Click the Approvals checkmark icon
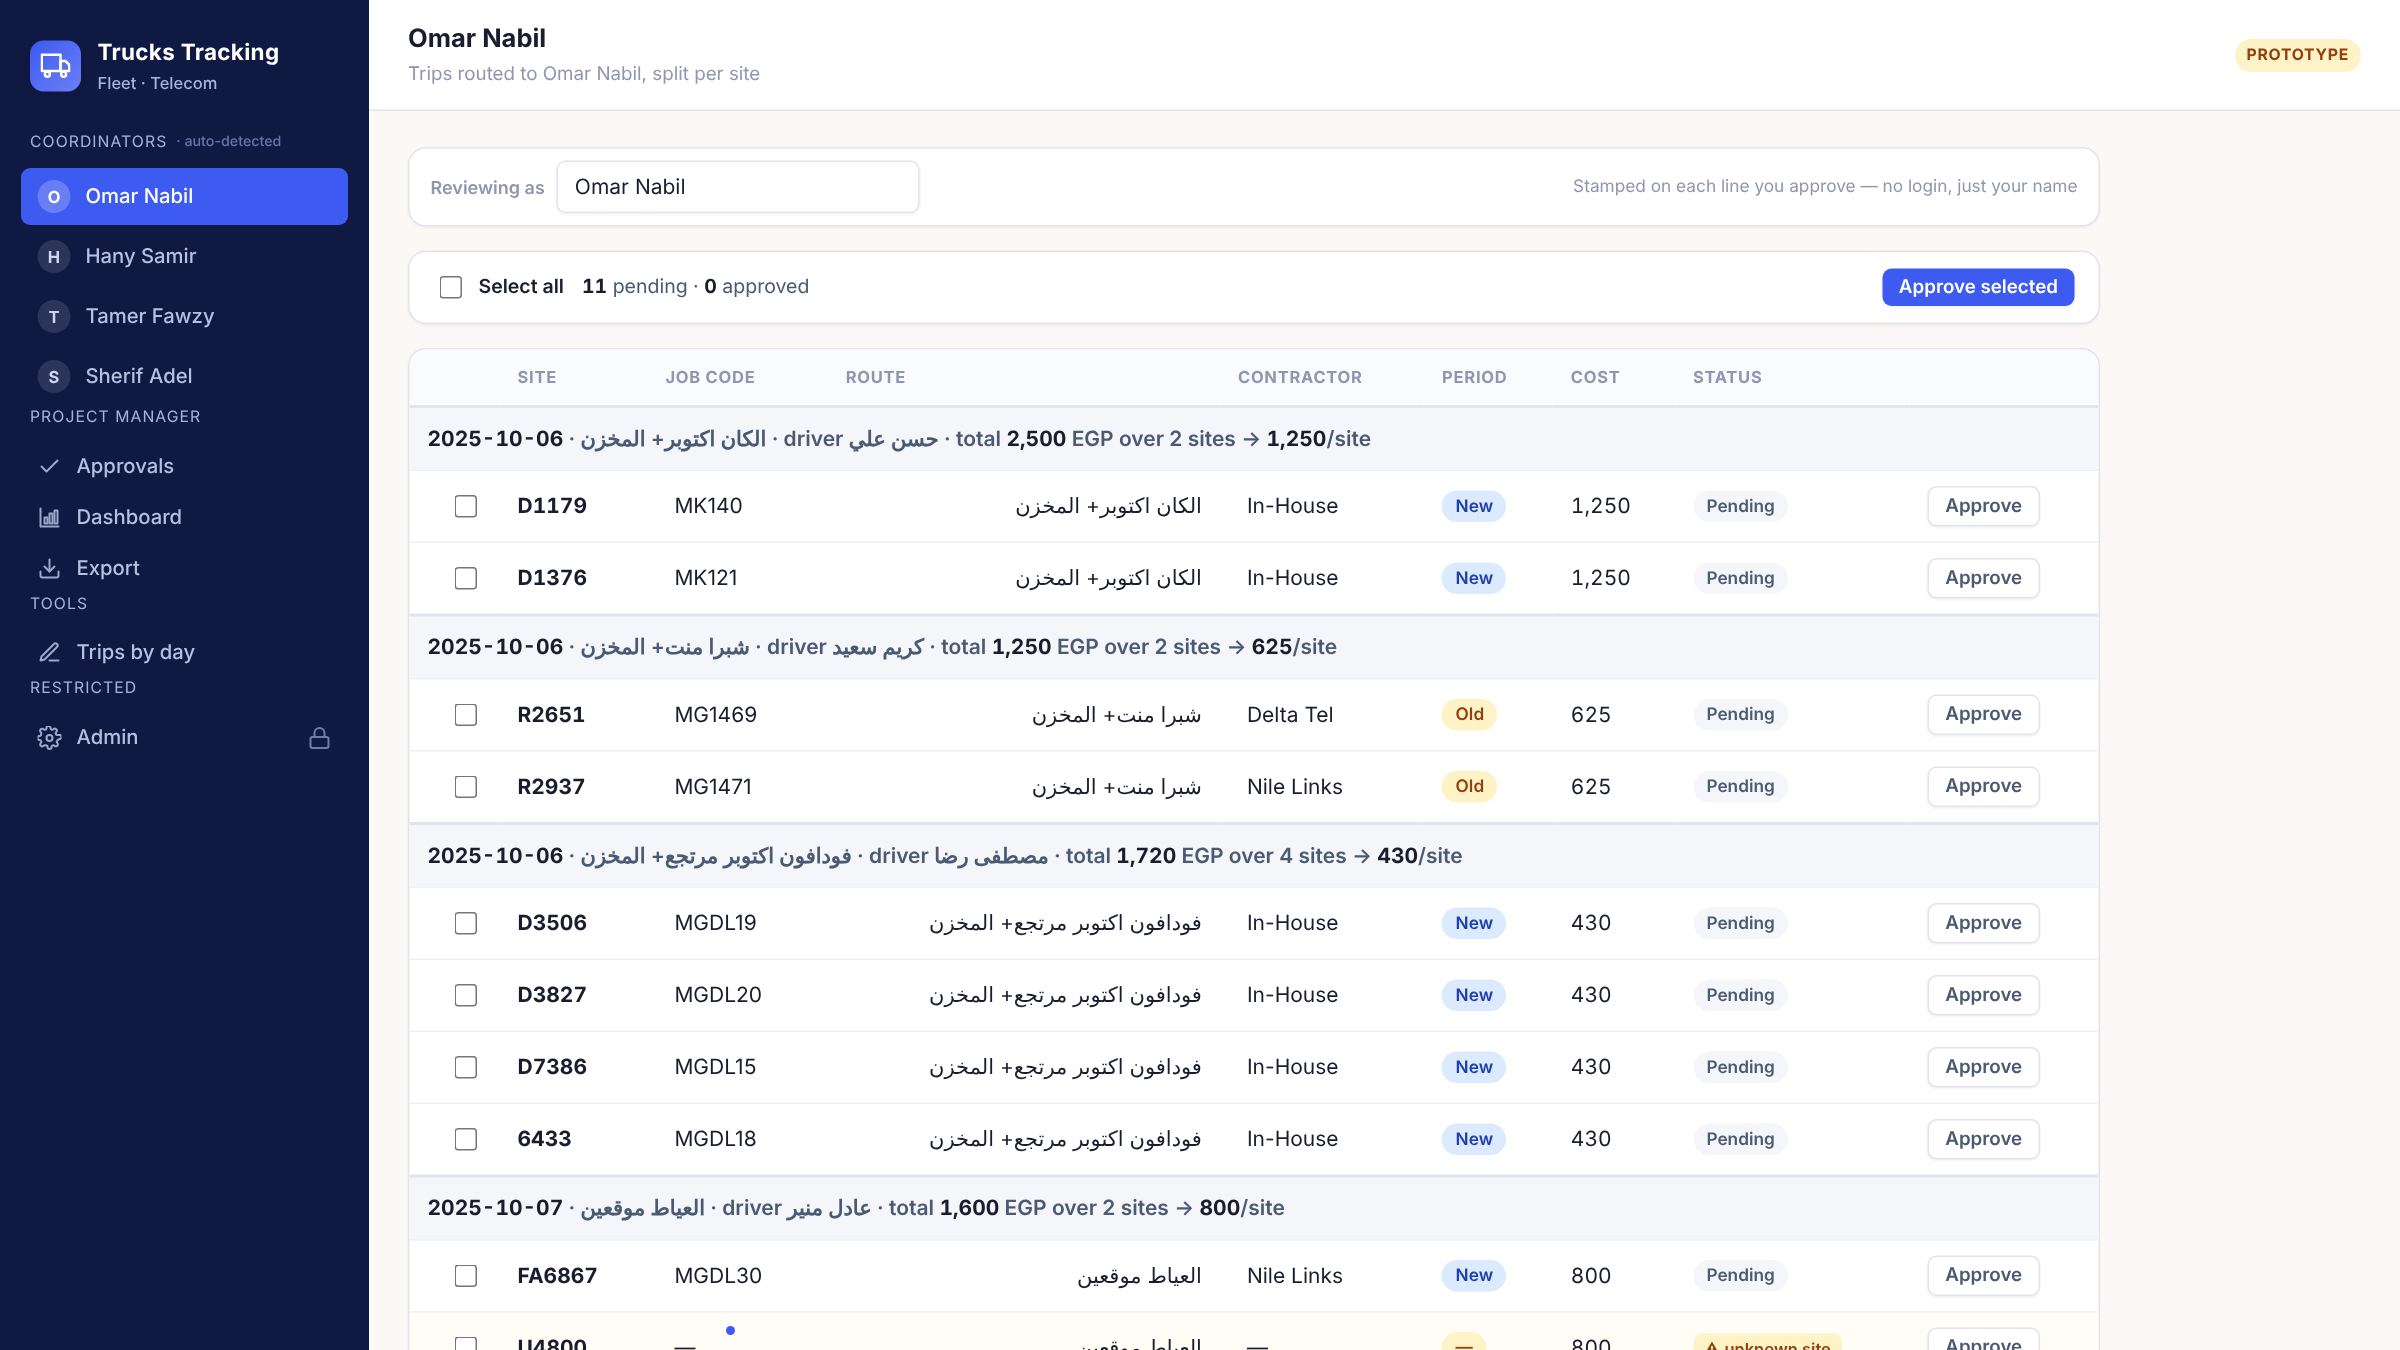Screen dimensions: 2400x1350 [x=49, y=466]
